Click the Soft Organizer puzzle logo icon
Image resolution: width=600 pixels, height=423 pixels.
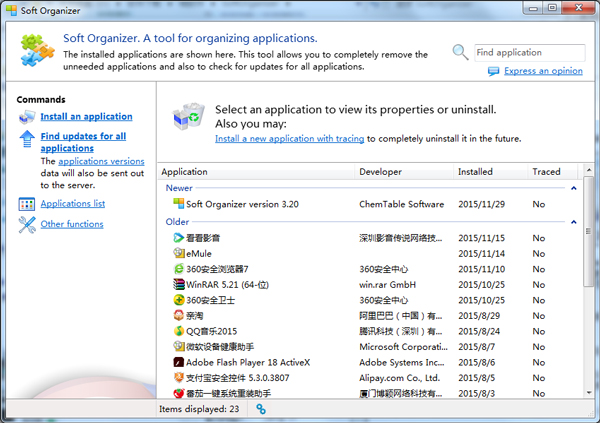[x=38, y=50]
